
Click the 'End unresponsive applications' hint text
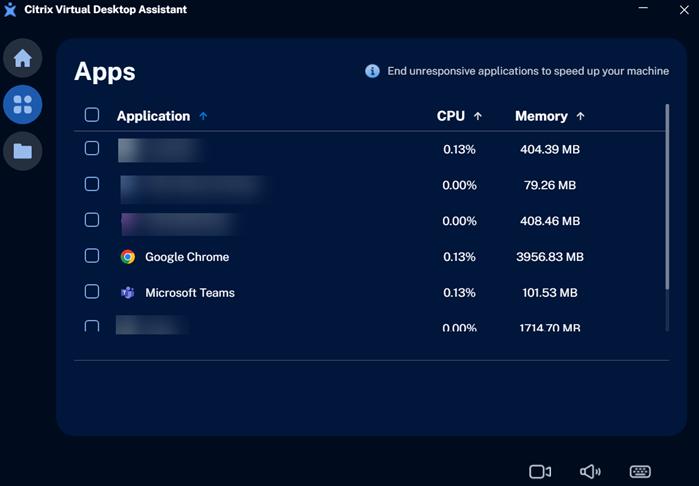tap(528, 71)
